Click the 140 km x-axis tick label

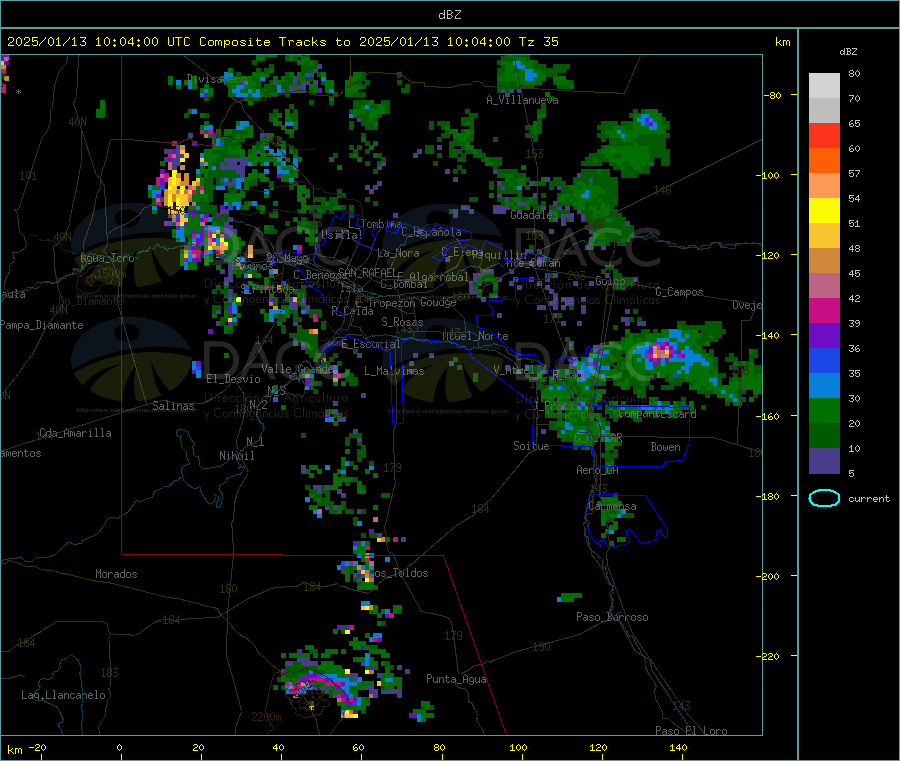(678, 747)
